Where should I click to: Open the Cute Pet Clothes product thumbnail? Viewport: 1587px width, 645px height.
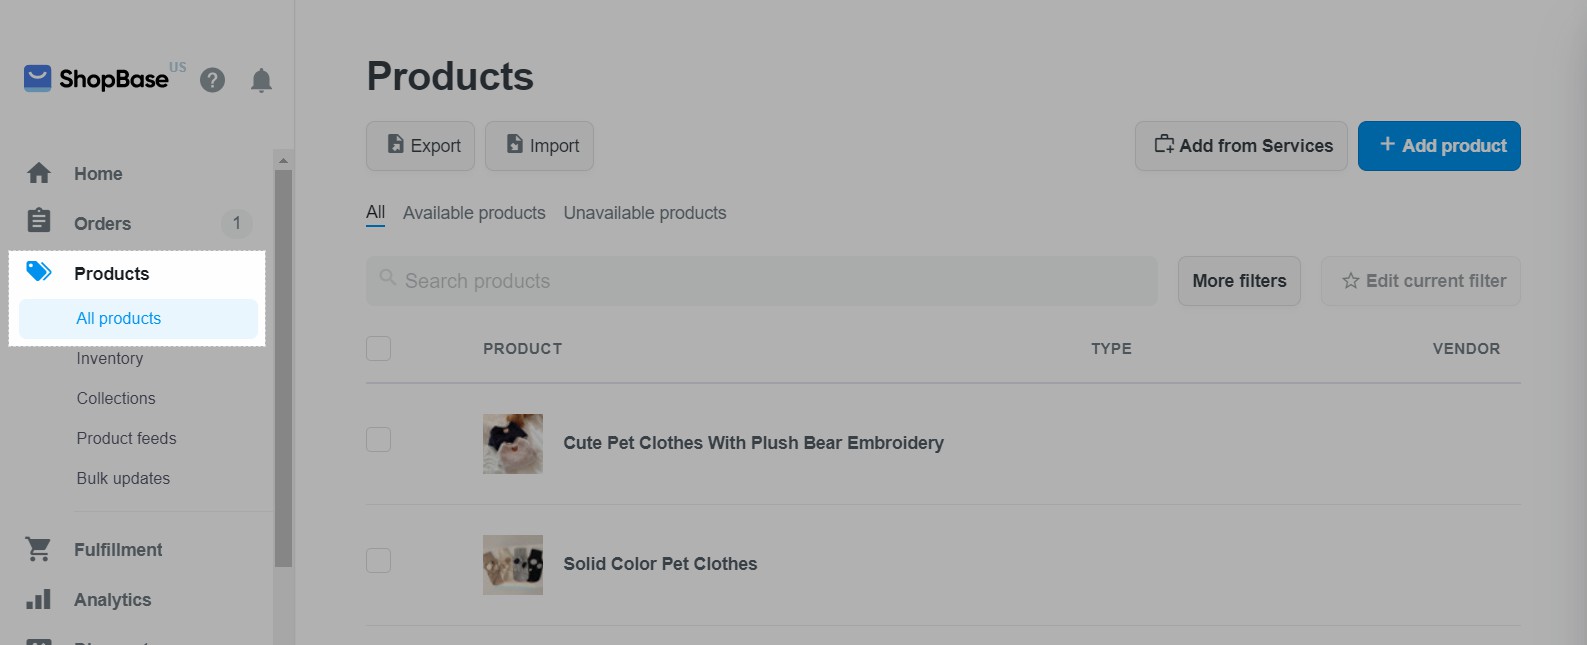[x=513, y=444]
